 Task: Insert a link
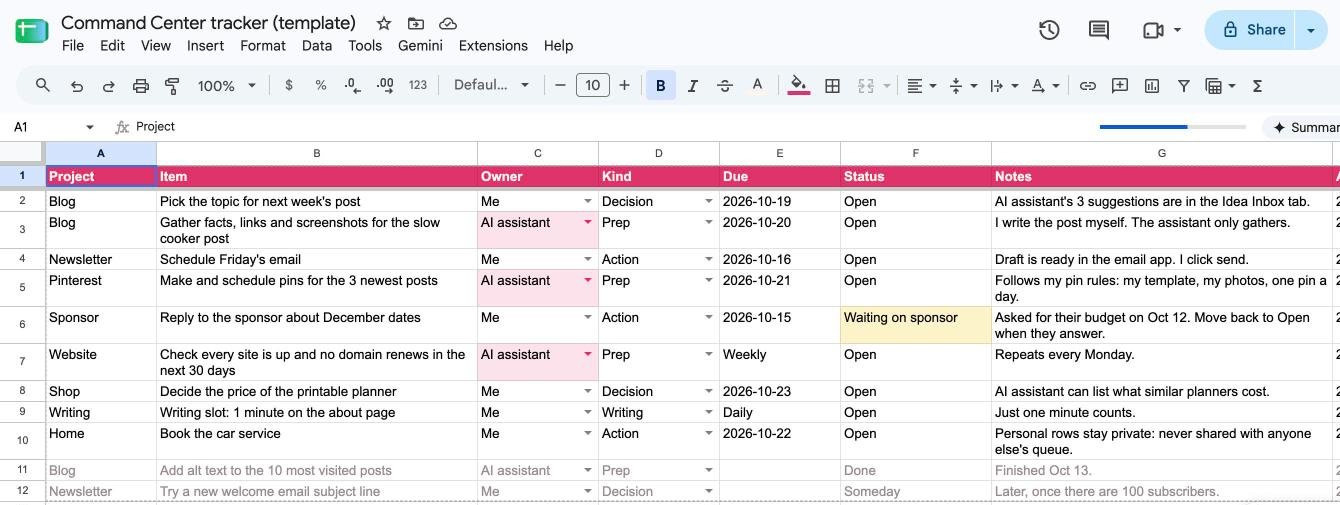(x=1088, y=86)
